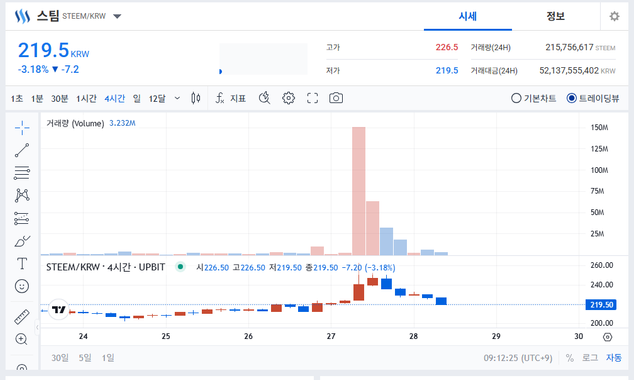Image resolution: width=634 pixels, height=380 pixels.
Task: Open candlestick chart style selector
Action: click(196, 98)
